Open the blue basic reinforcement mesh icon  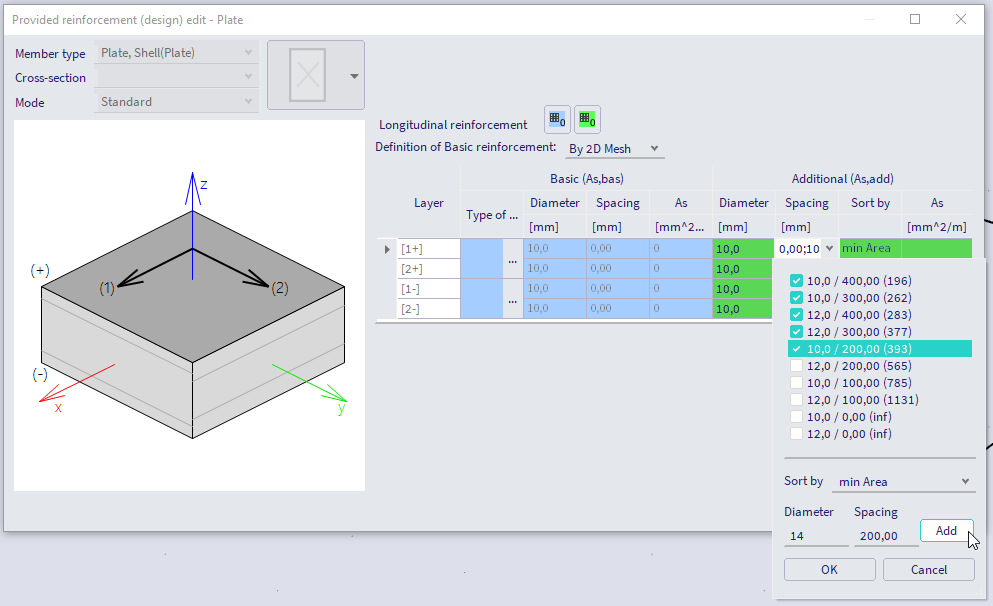(557, 119)
